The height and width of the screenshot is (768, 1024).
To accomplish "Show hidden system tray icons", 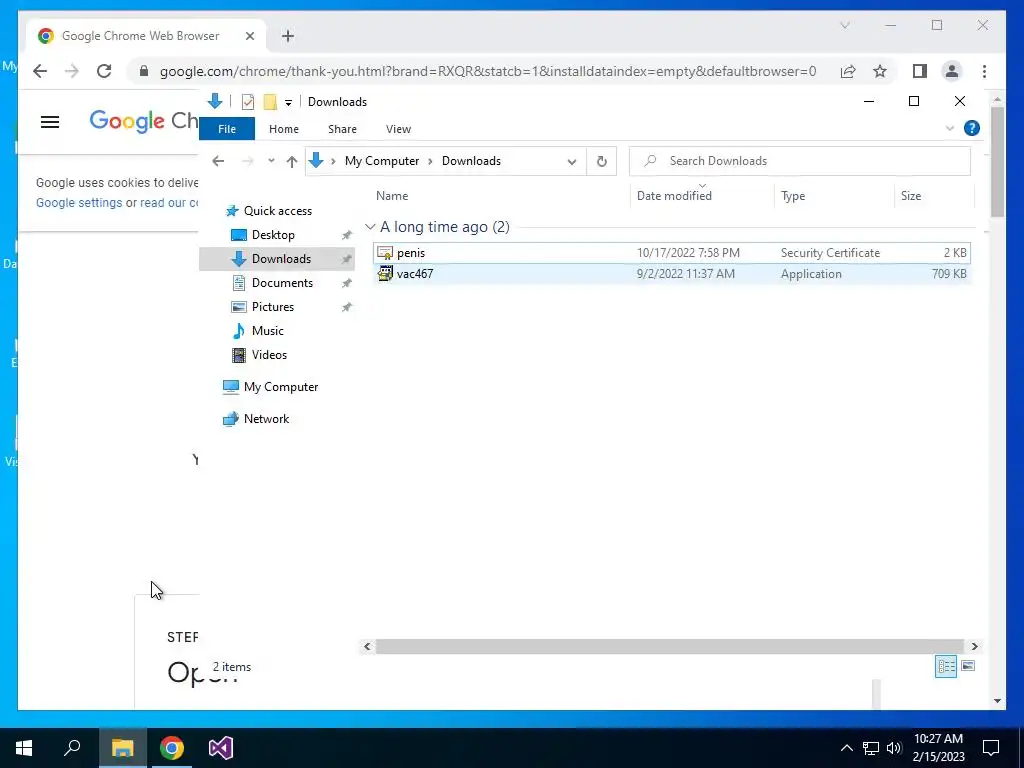I will [846, 748].
